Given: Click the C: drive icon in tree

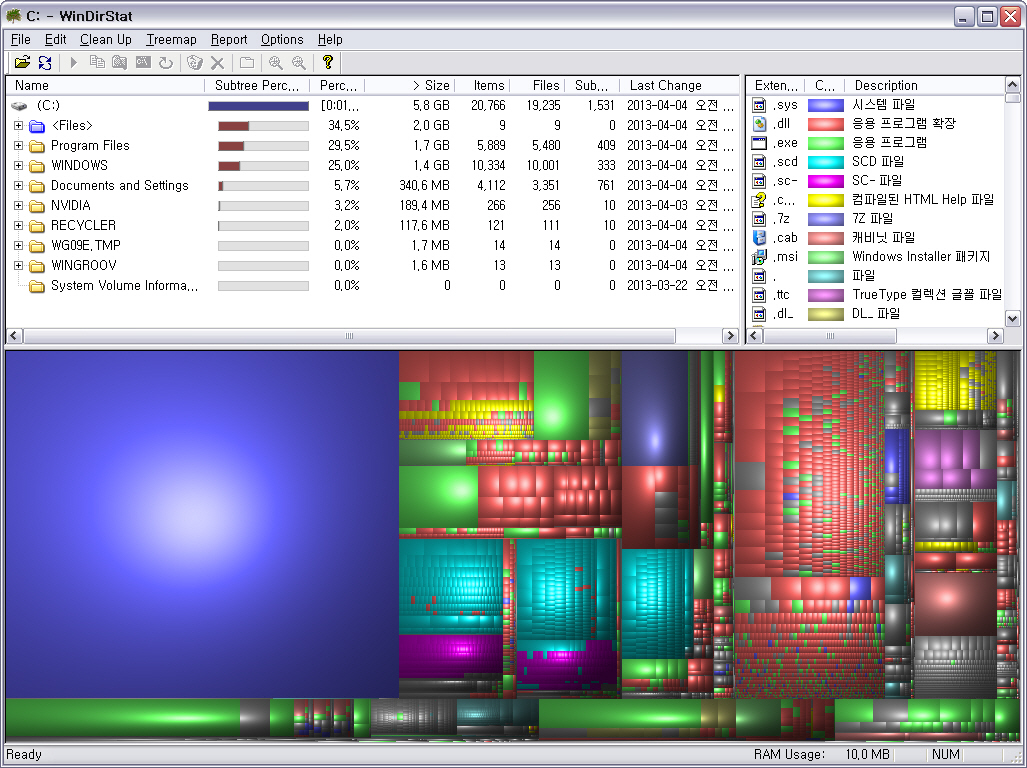Looking at the screenshot, I should click(19, 105).
